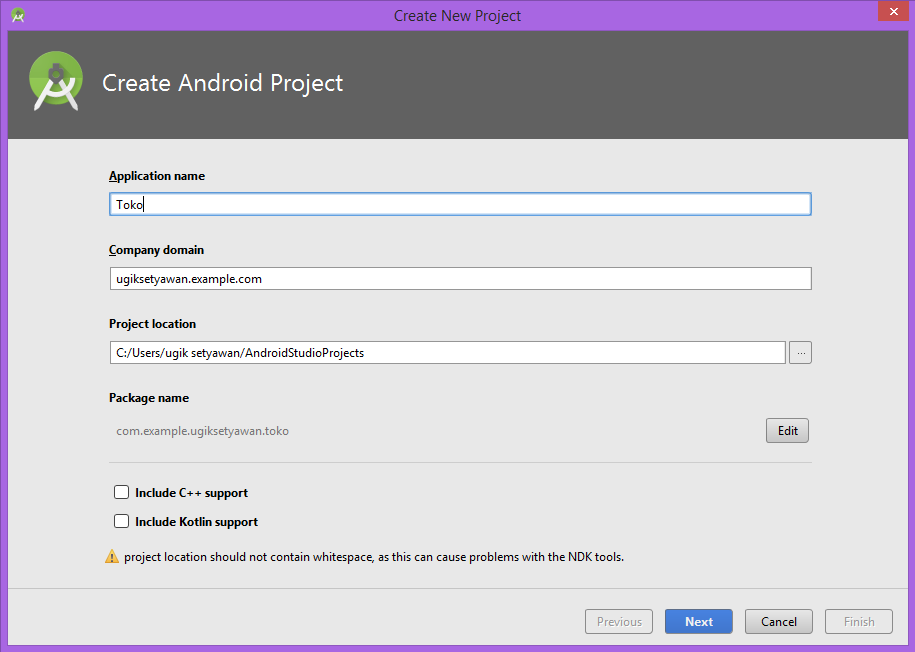
Task: Click the Create Android Project heading
Action: point(222,83)
